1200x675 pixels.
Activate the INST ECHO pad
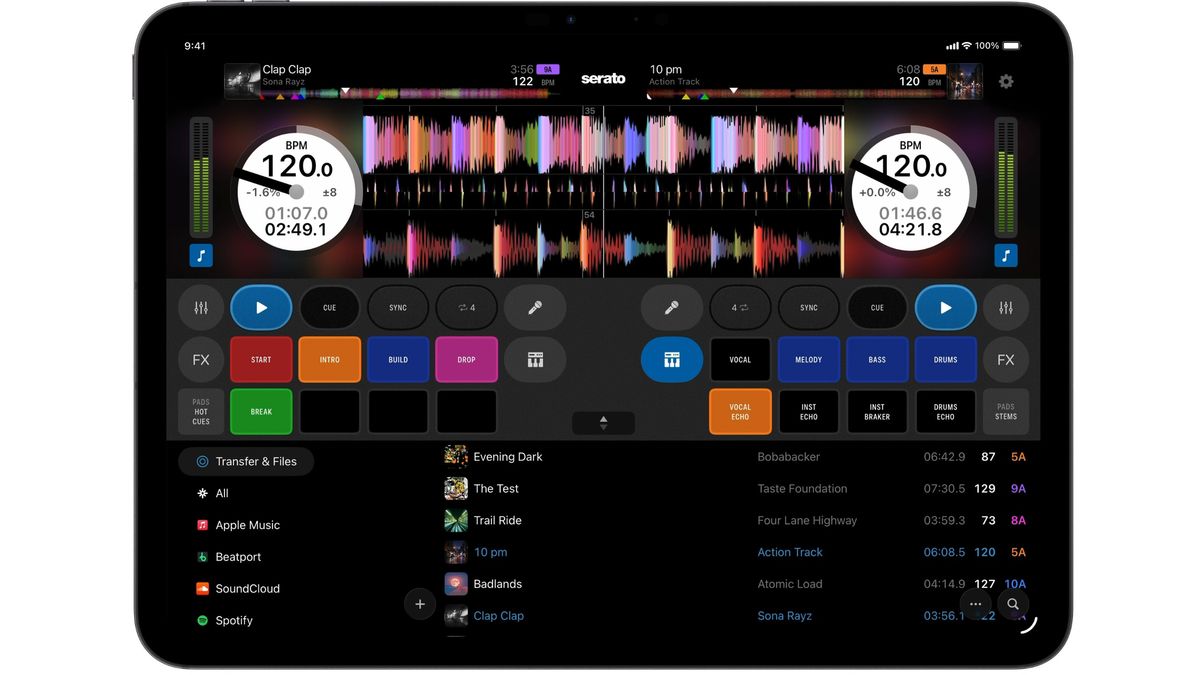(x=809, y=412)
